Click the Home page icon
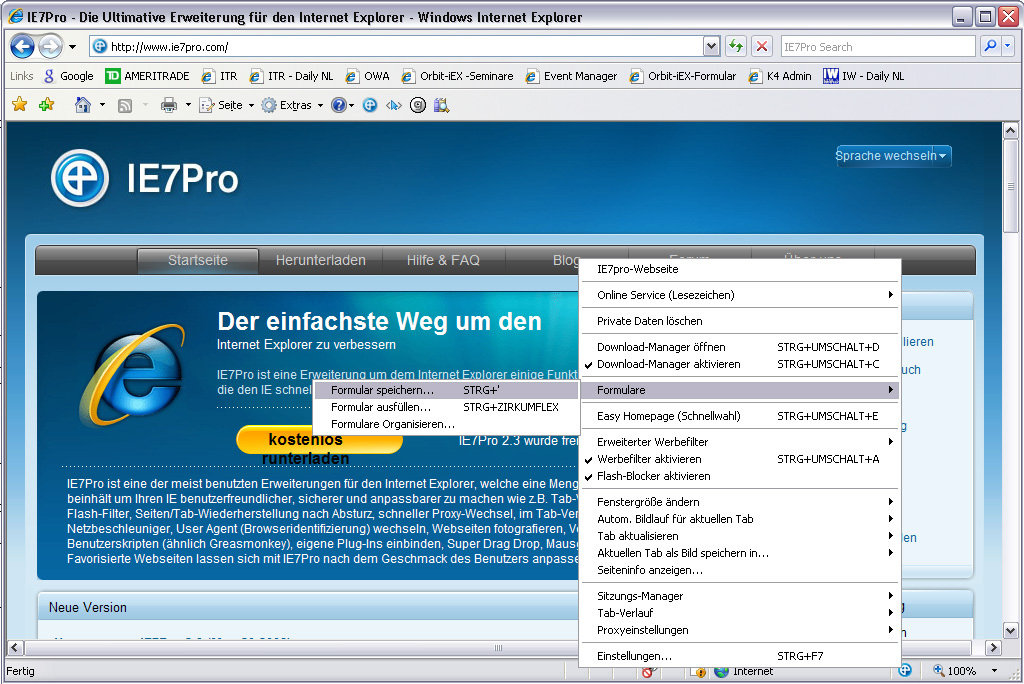Screen dimensions: 1024x684 tap(82, 105)
